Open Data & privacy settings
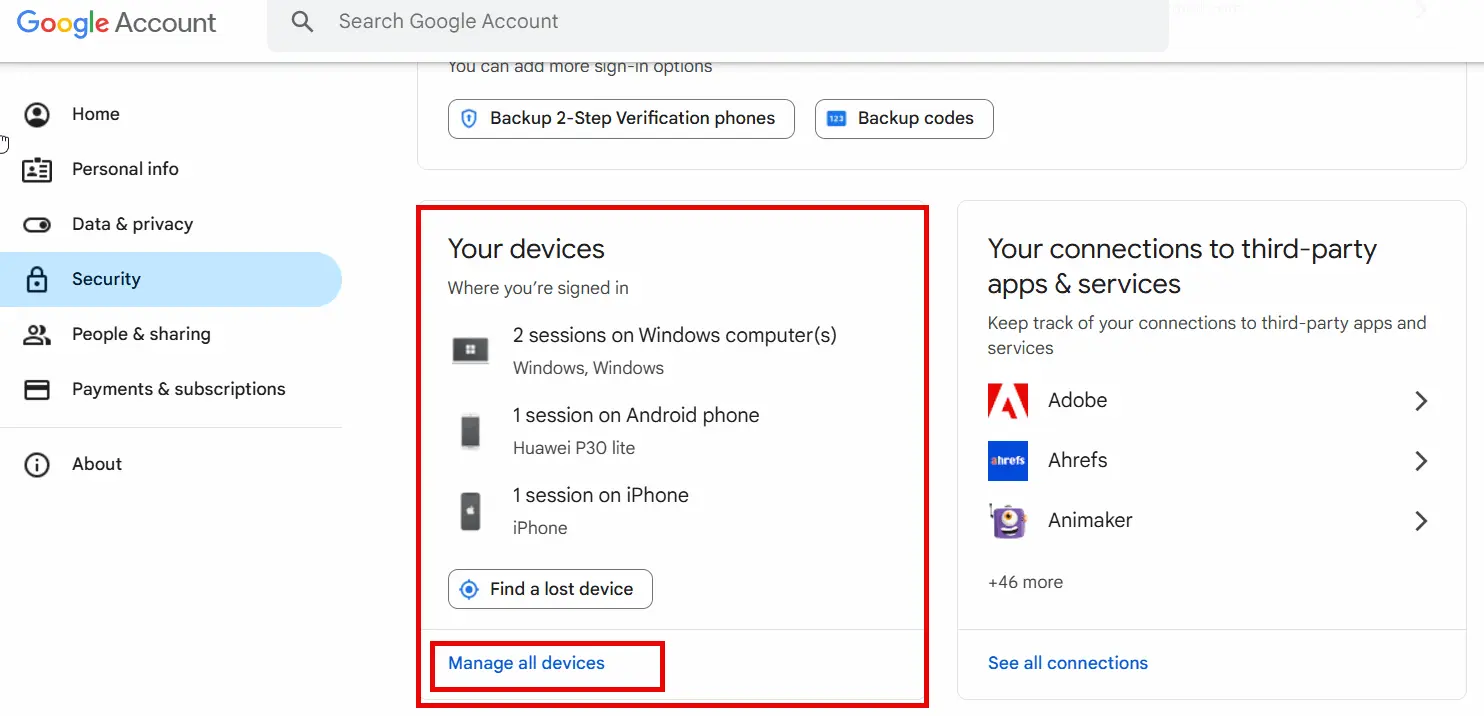 click(x=132, y=225)
